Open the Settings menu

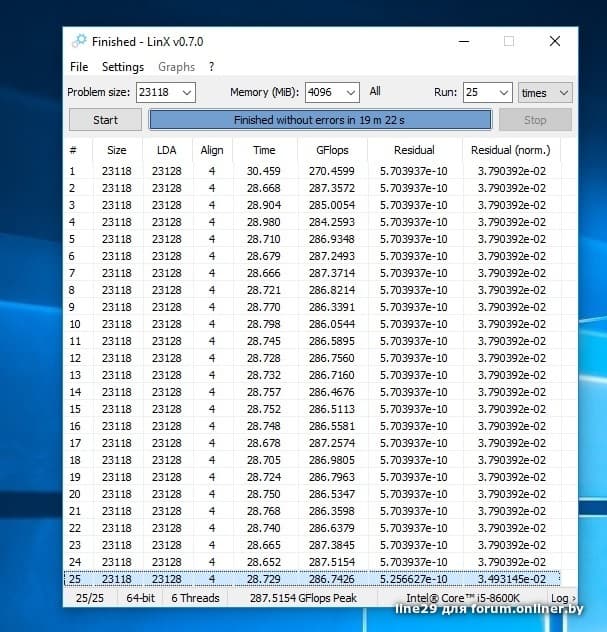123,67
